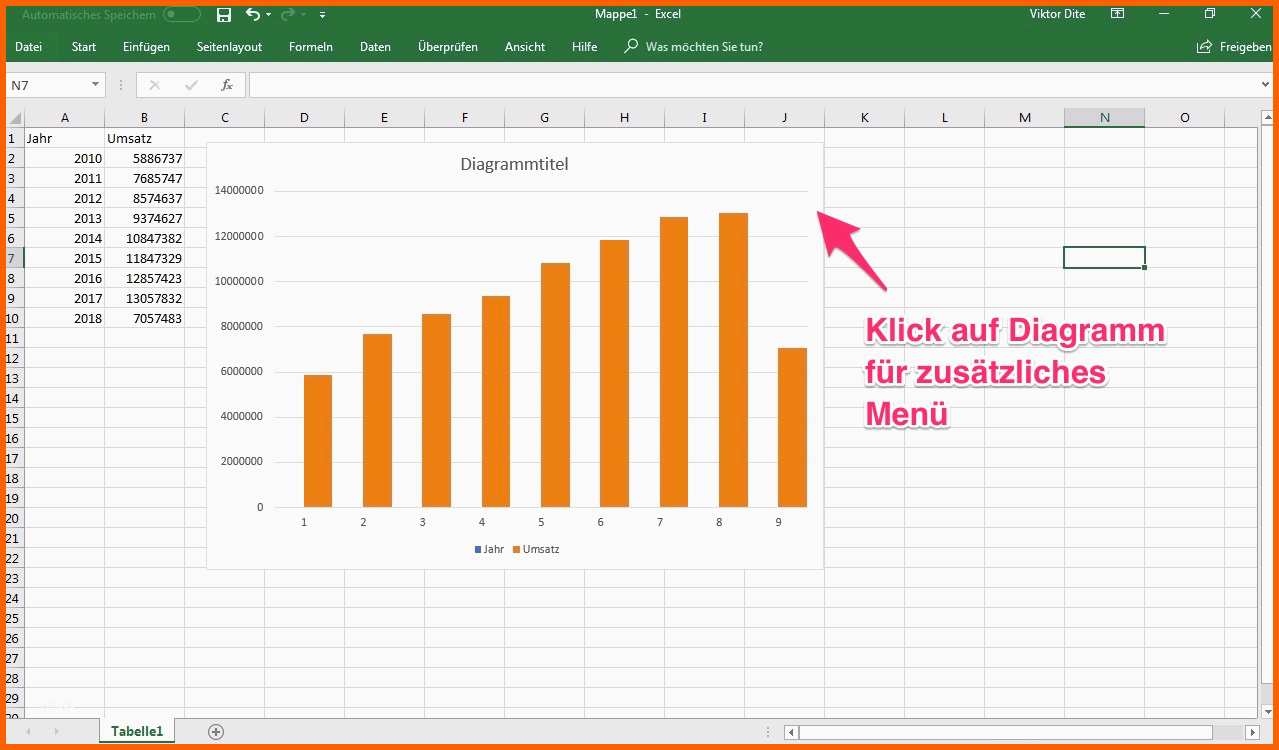This screenshot has width=1279, height=750.
Task: Open the Einfügen ribbon tab
Action: pyautogui.click(x=146, y=47)
